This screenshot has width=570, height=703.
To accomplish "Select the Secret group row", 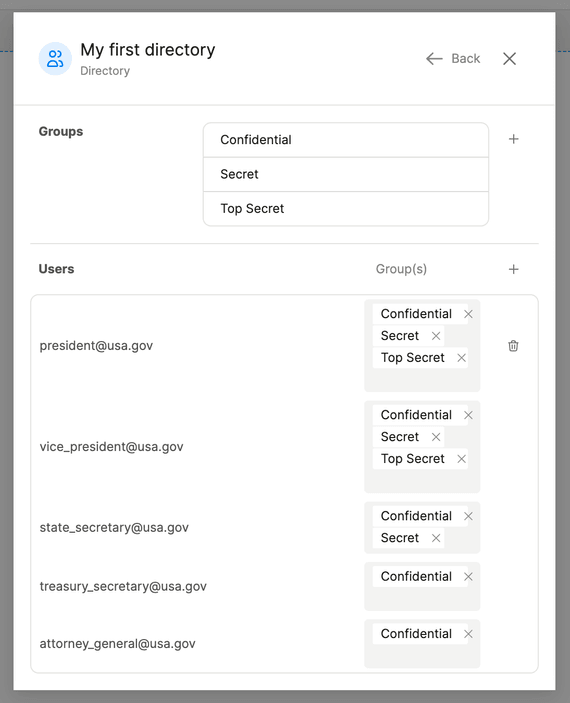I will point(346,174).
